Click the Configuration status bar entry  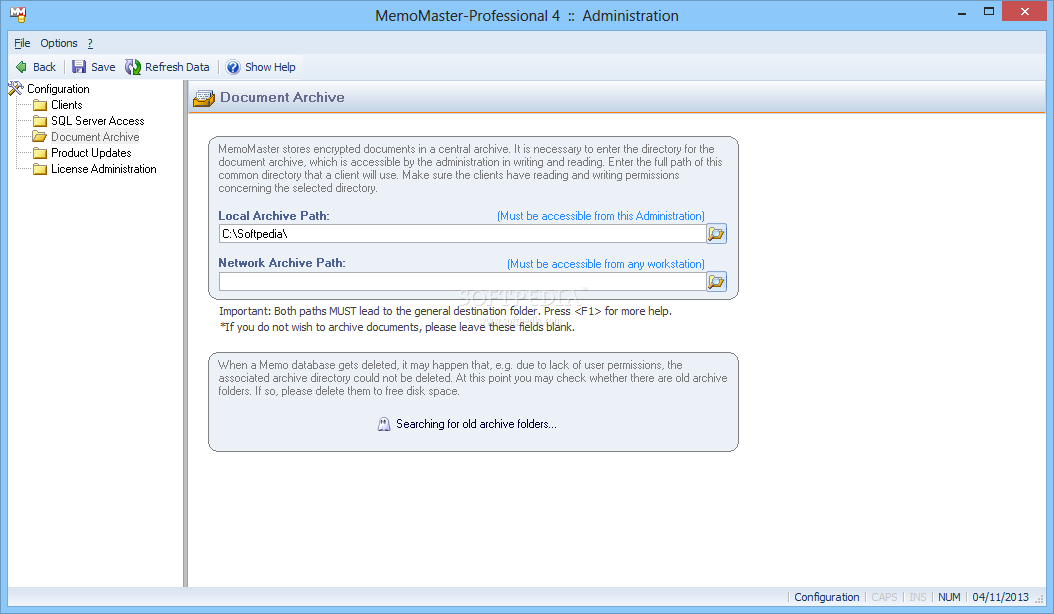[827, 597]
